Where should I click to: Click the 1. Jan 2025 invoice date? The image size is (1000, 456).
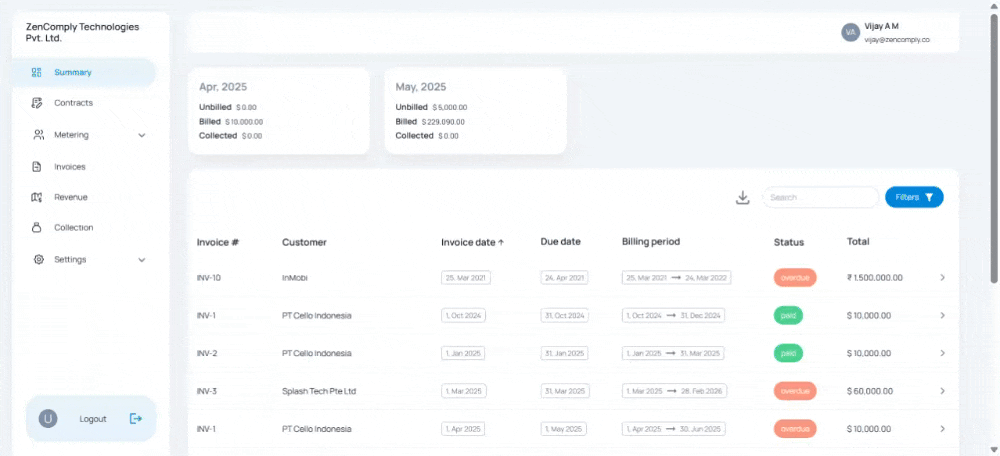463,353
